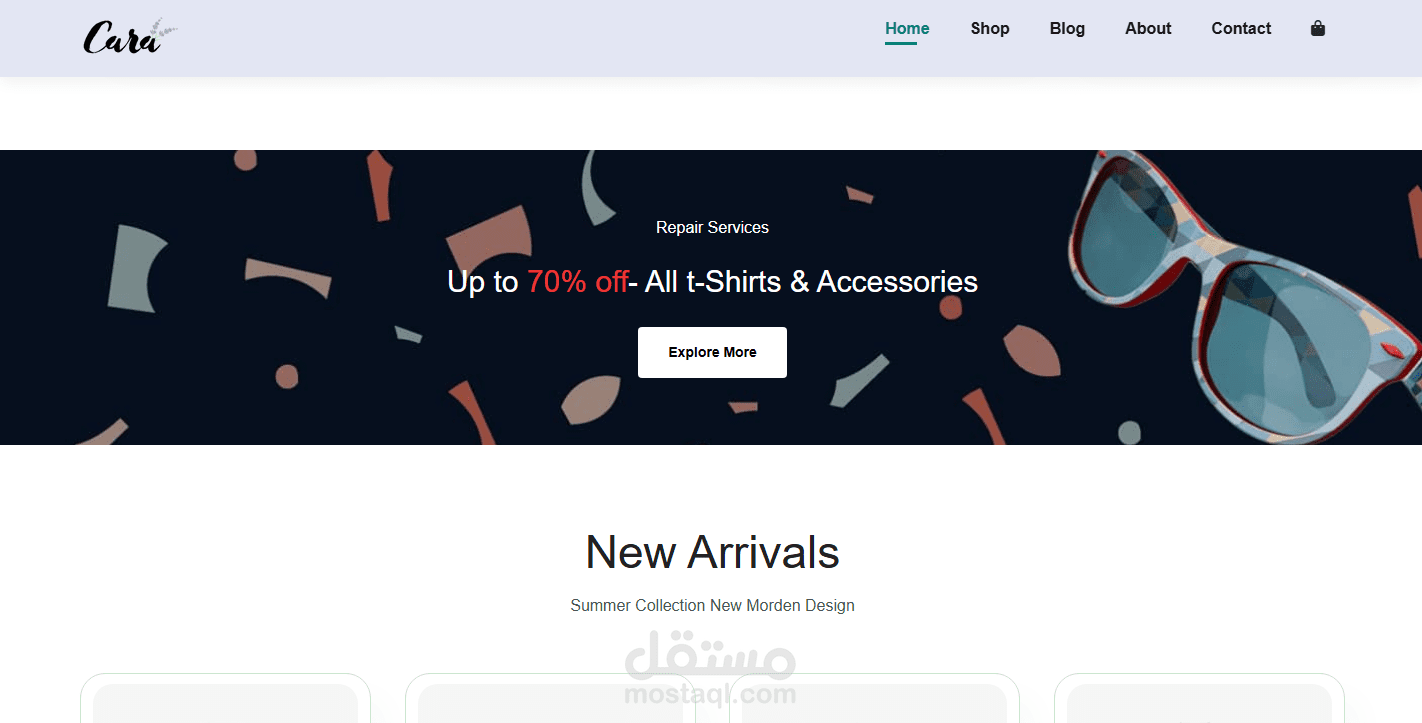
Task: Navigate to the About page
Action: [1148, 28]
